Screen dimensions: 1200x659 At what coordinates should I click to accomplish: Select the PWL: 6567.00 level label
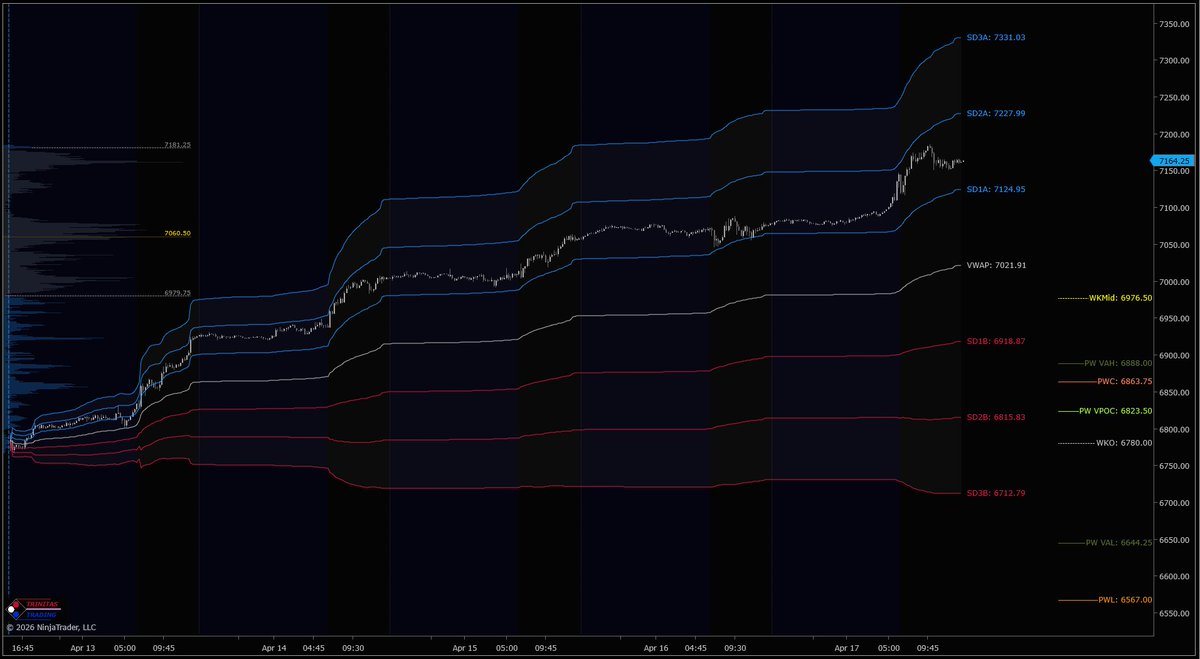pos(1125,600)
